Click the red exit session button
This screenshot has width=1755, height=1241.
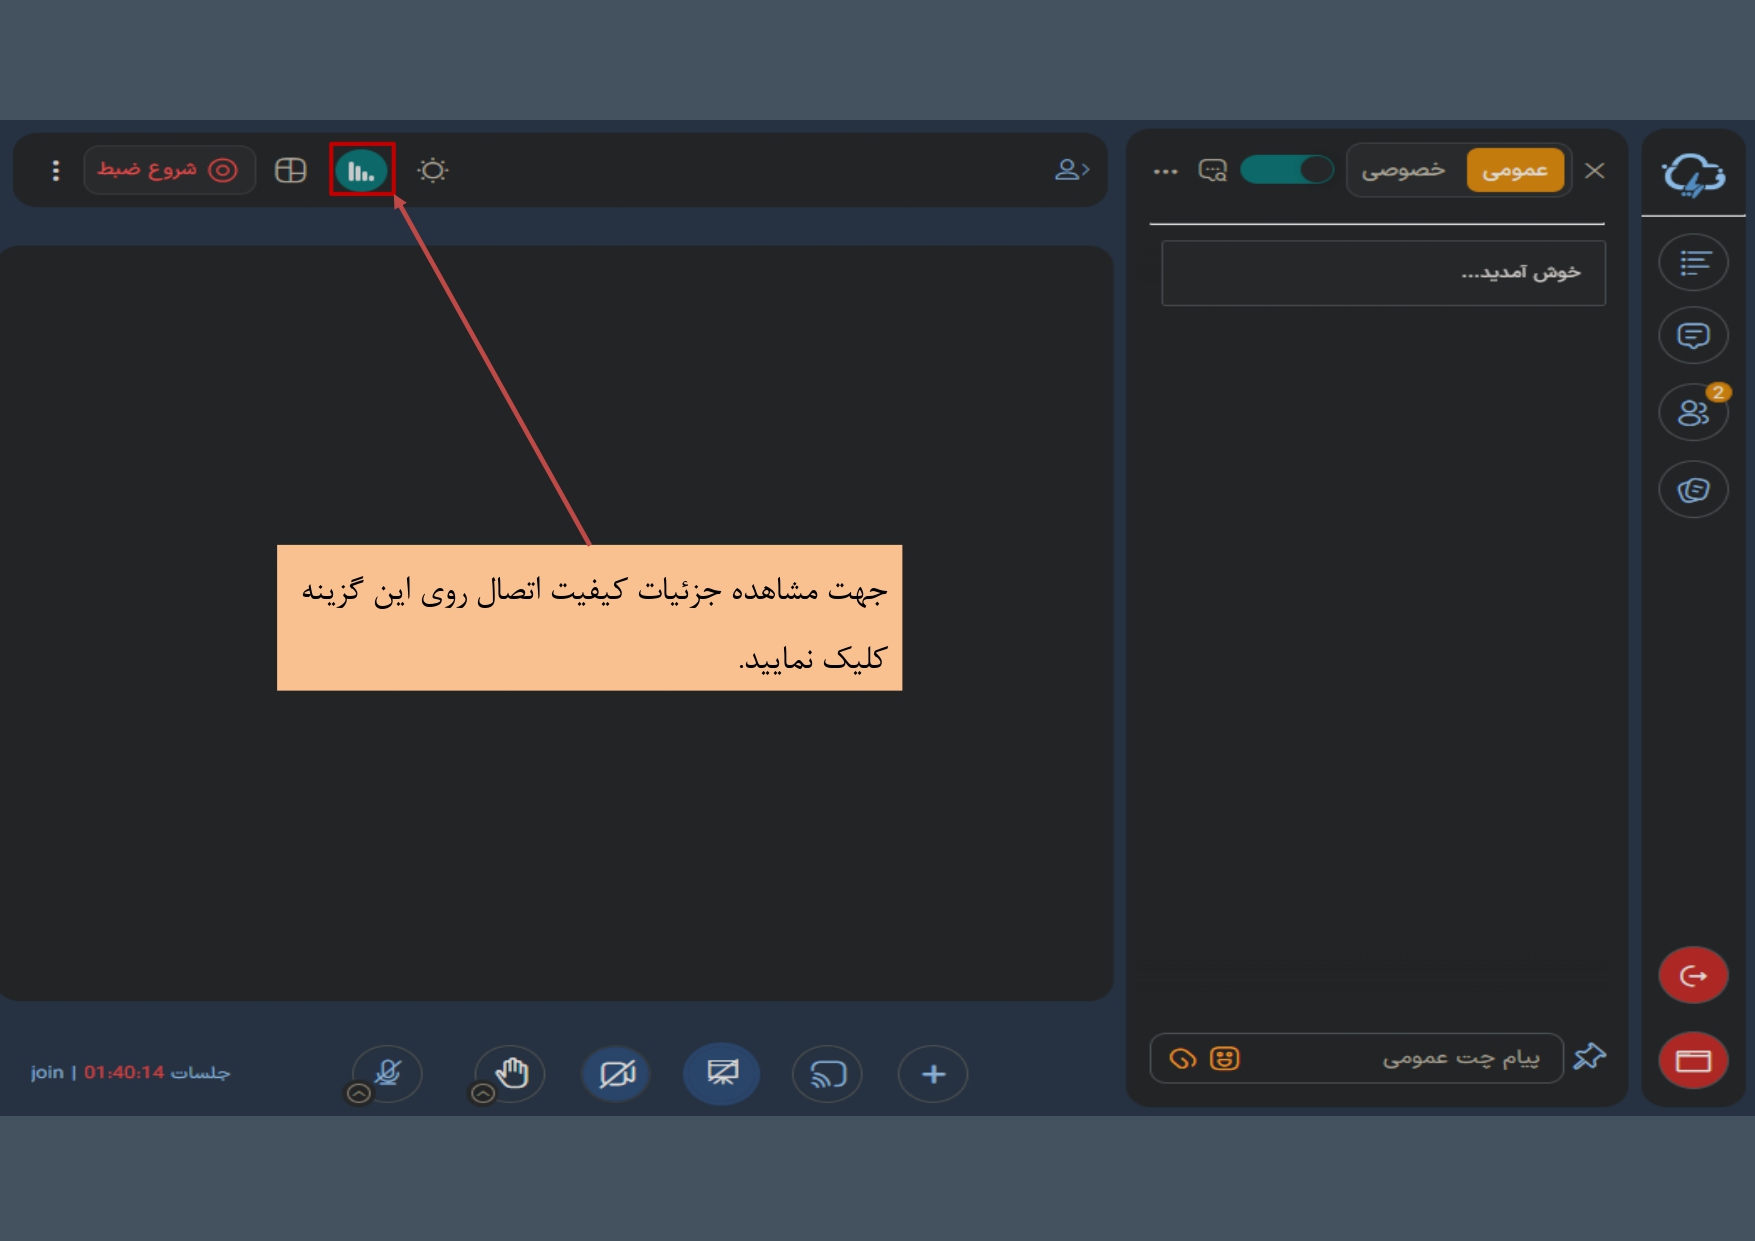pos(1692,975)
